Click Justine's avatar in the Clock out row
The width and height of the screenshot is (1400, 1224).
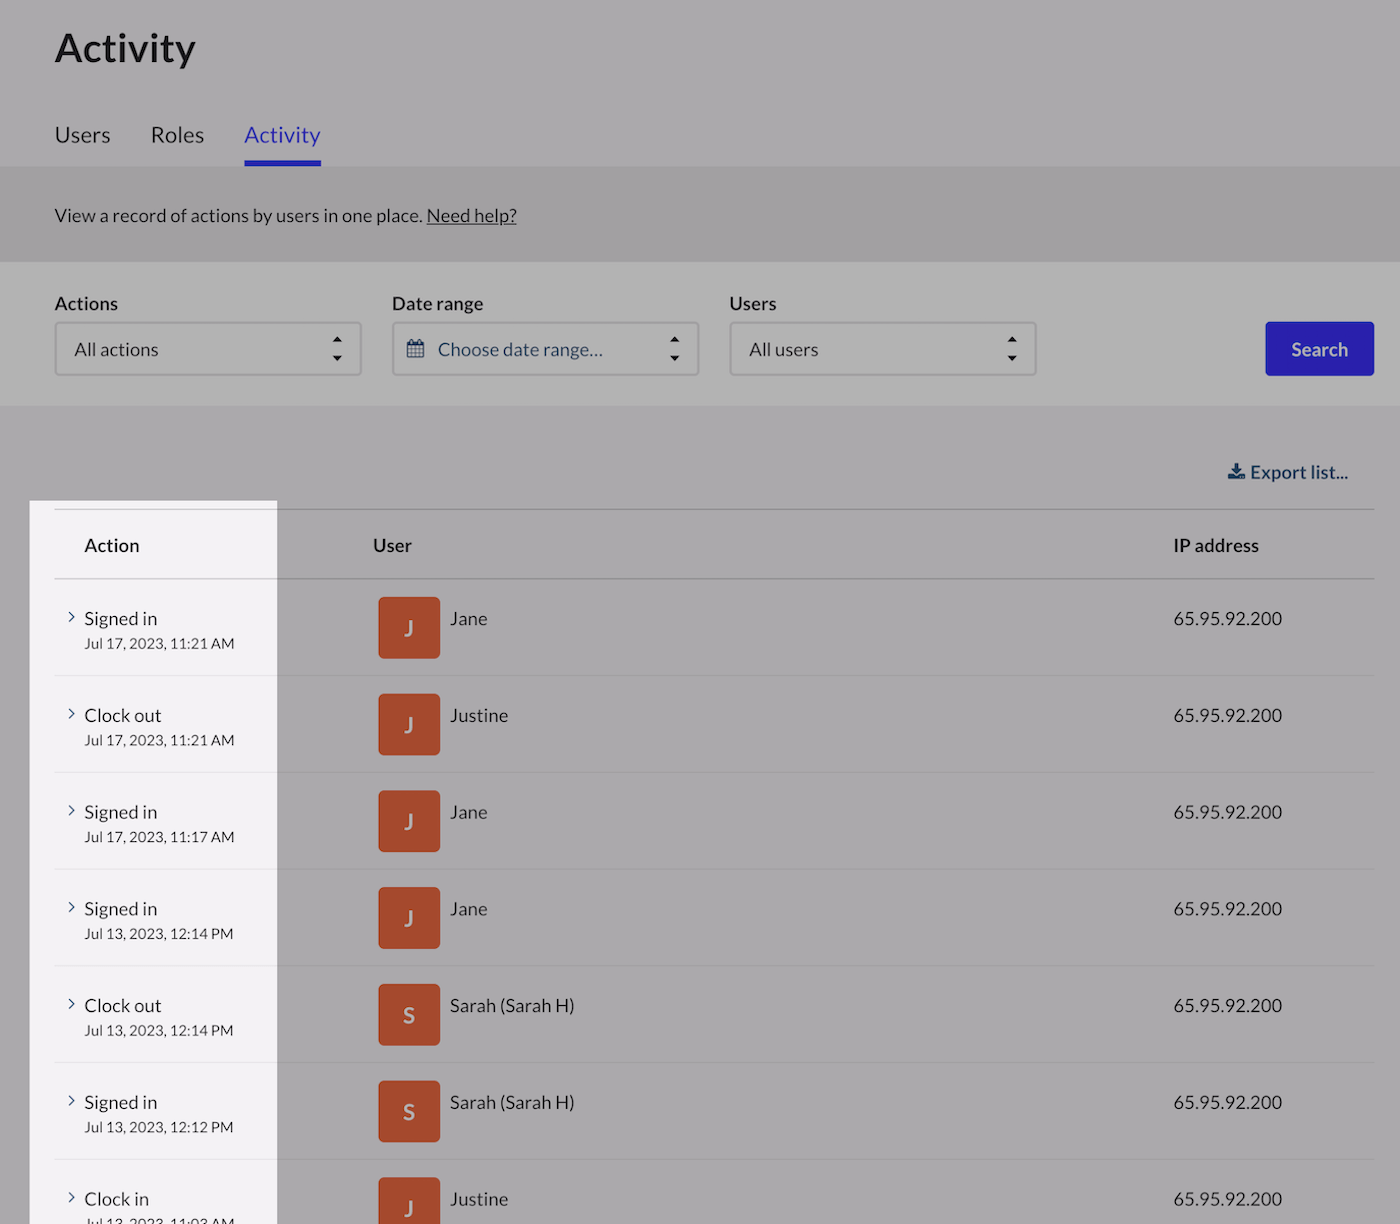pyautogui.click(x=409, y=725)
